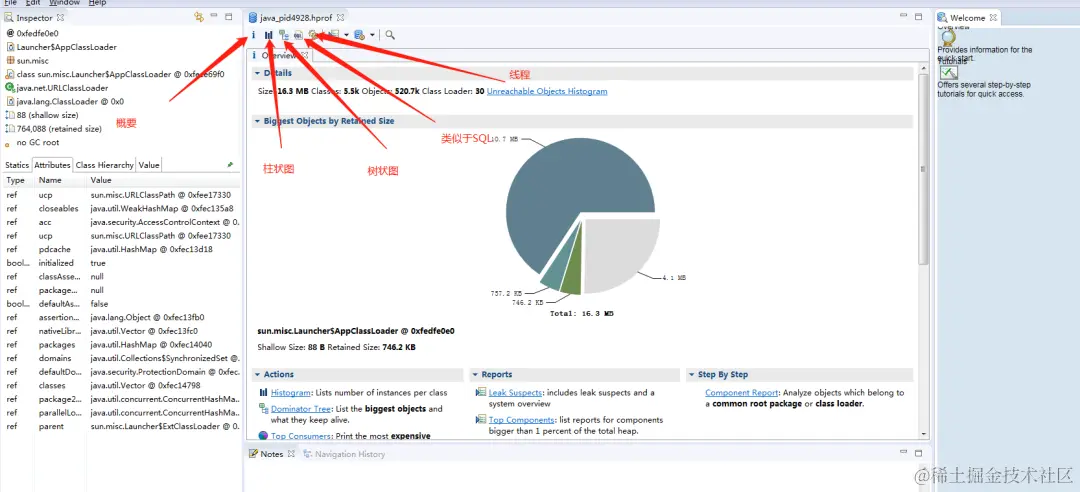Switch to the Attributes tab

coord(52,165)
